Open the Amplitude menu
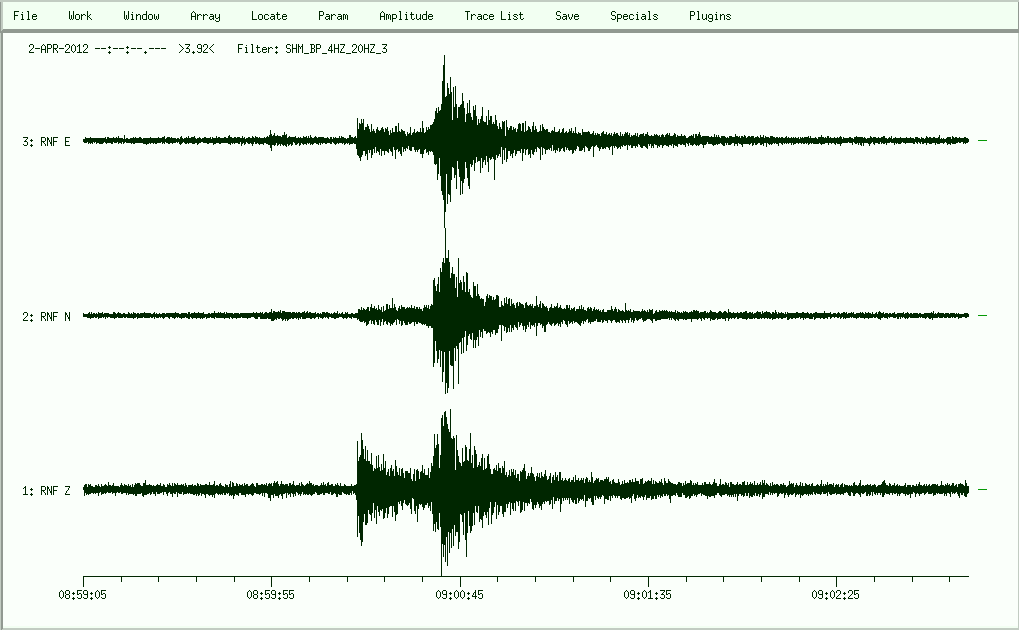This screenshot has height=630, width=1019. (x=406, y=16)
